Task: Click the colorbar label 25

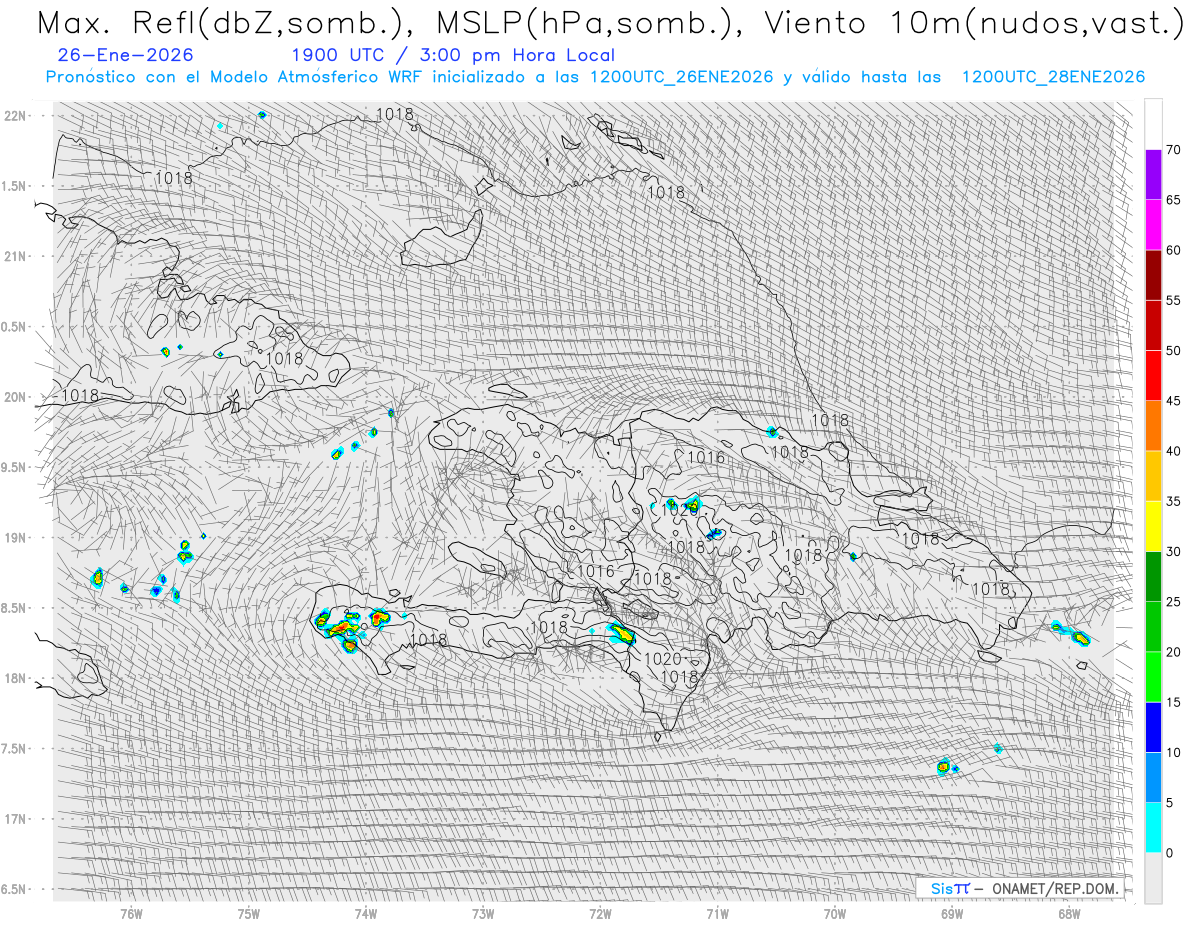Action: click(1173, 601)
